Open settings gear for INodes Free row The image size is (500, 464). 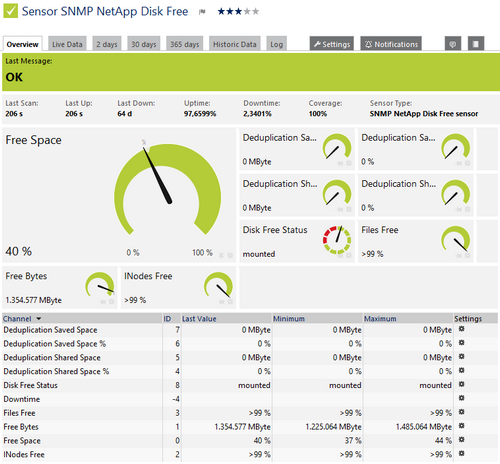(x=461, y=454)
